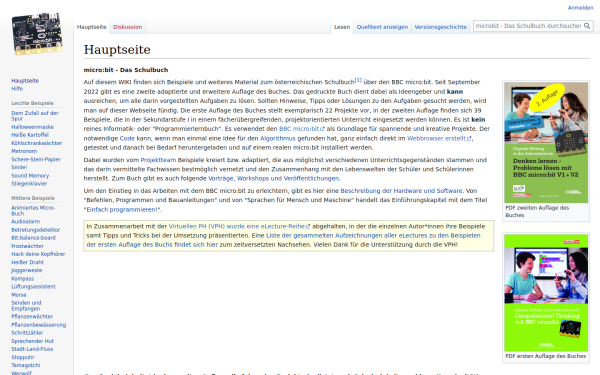This screenshot has height=375, width=600.
Task: Open the Stiegenklavier example
Action: 29,184
